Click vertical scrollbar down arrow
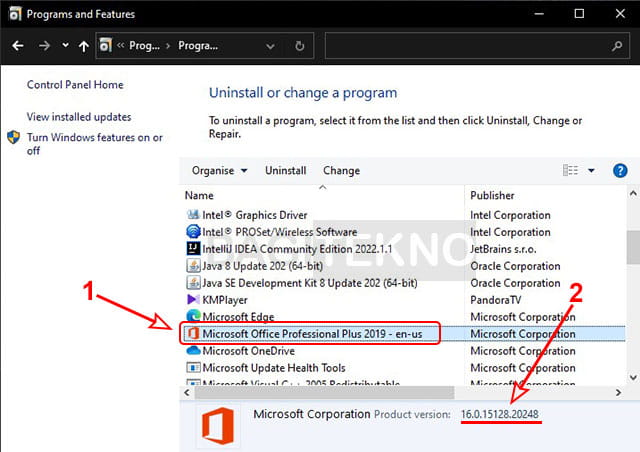Image resolution: width=640 pixels, height=452 pixels. [633, 378]
